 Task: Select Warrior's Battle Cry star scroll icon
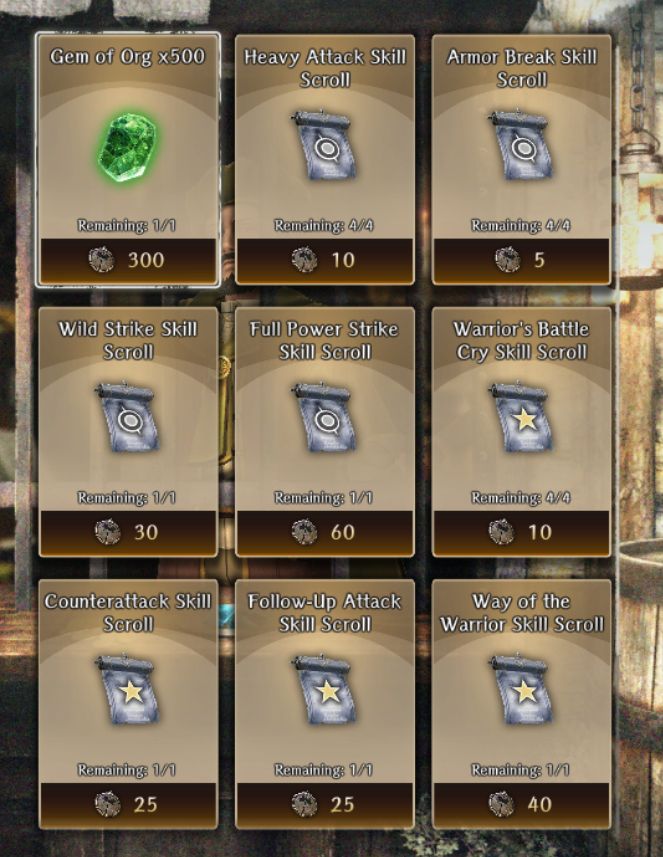521,417
